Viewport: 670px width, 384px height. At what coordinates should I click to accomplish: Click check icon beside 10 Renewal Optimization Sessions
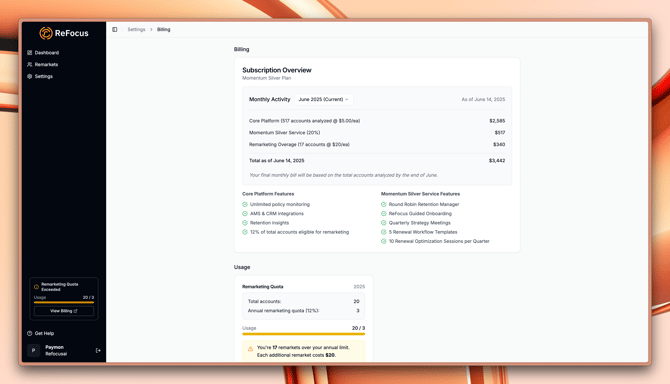click(384, 241)
